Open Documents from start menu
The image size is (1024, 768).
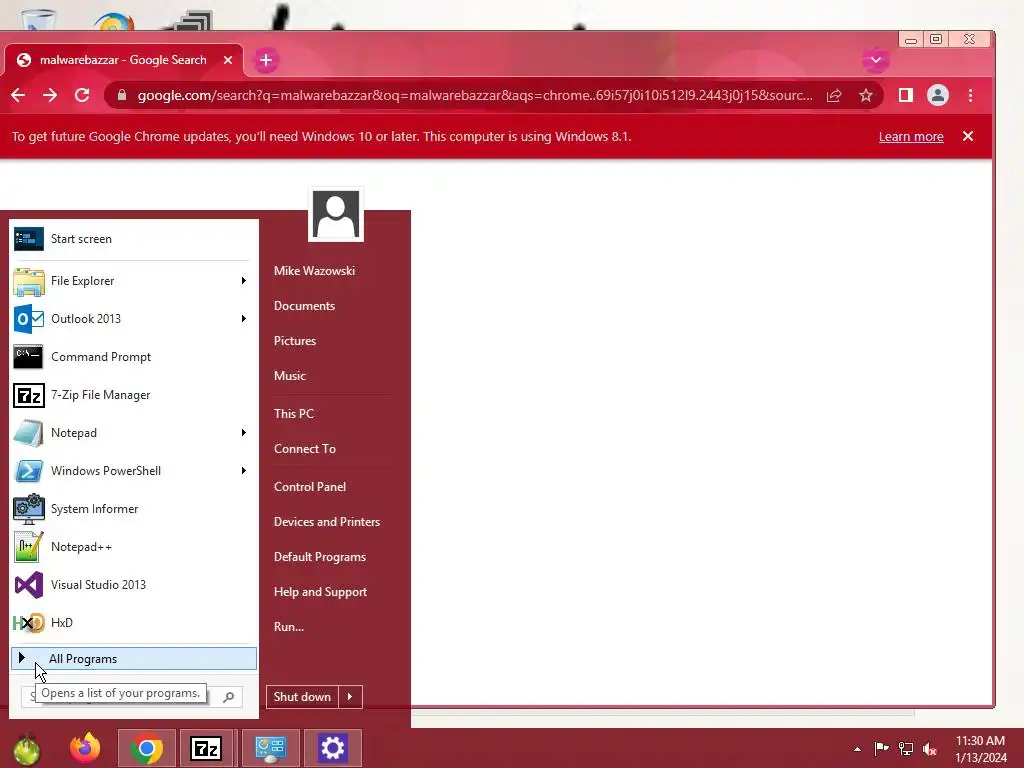(304, 306)
